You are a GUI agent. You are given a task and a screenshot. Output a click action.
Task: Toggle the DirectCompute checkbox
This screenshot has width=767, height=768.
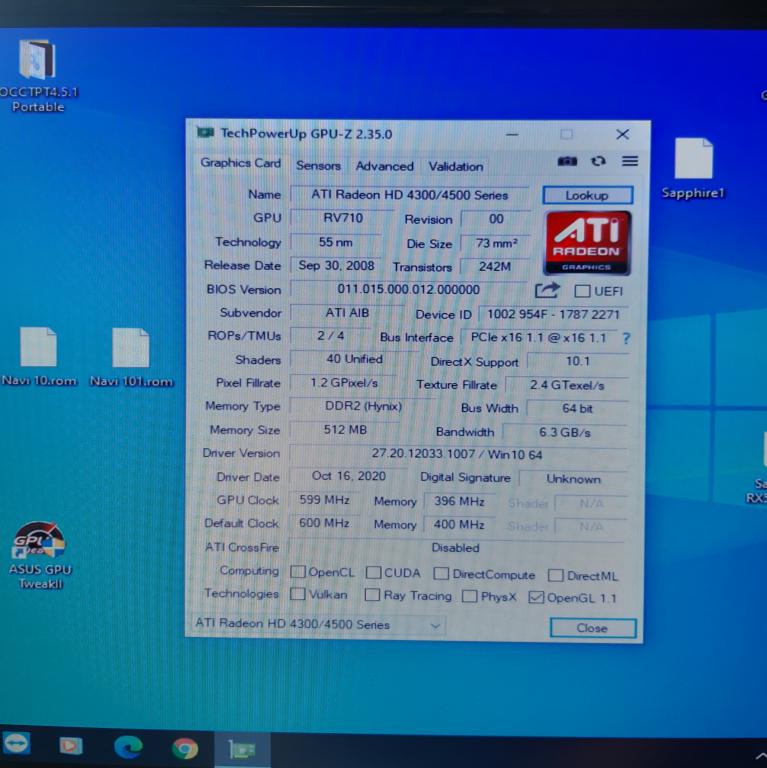pyautogui.click(x=441, y=574)
